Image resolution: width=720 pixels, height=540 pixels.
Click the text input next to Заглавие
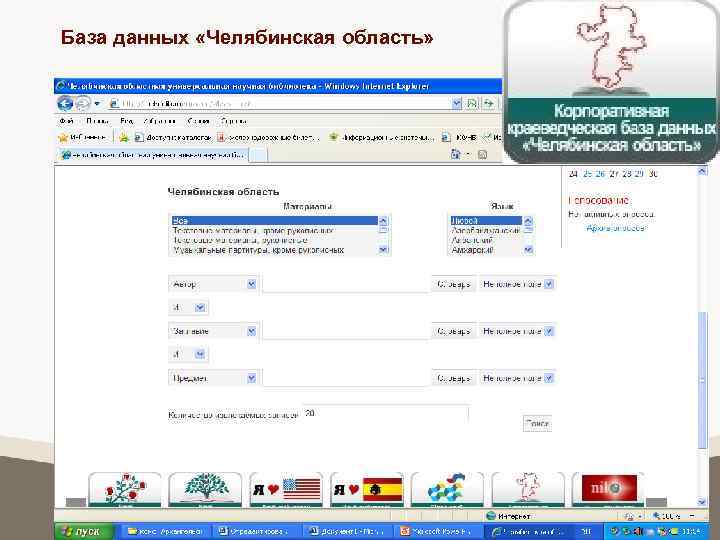click(x=345, y=331)
